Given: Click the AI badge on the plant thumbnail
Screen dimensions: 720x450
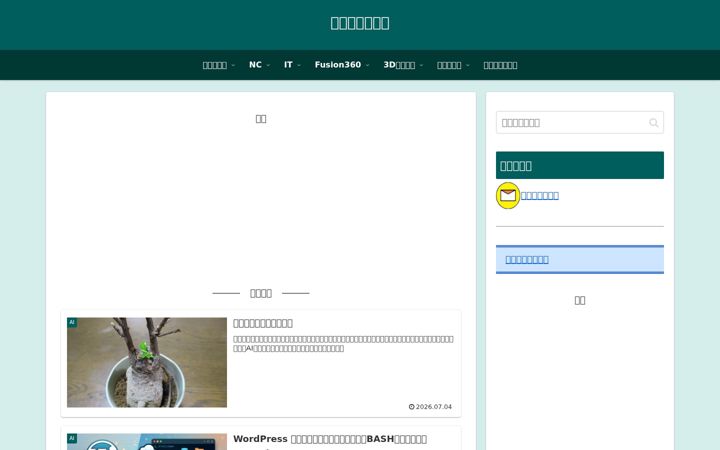Looking at the screenshot, I should 72,322.
